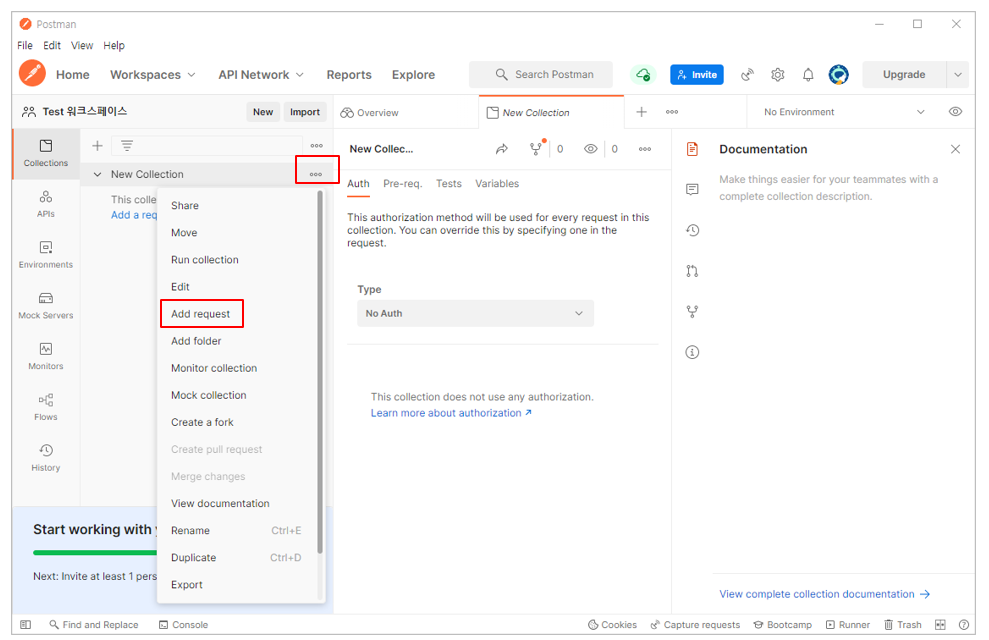
Task: Close the Documentation panel
Action: tap(956, 149)
